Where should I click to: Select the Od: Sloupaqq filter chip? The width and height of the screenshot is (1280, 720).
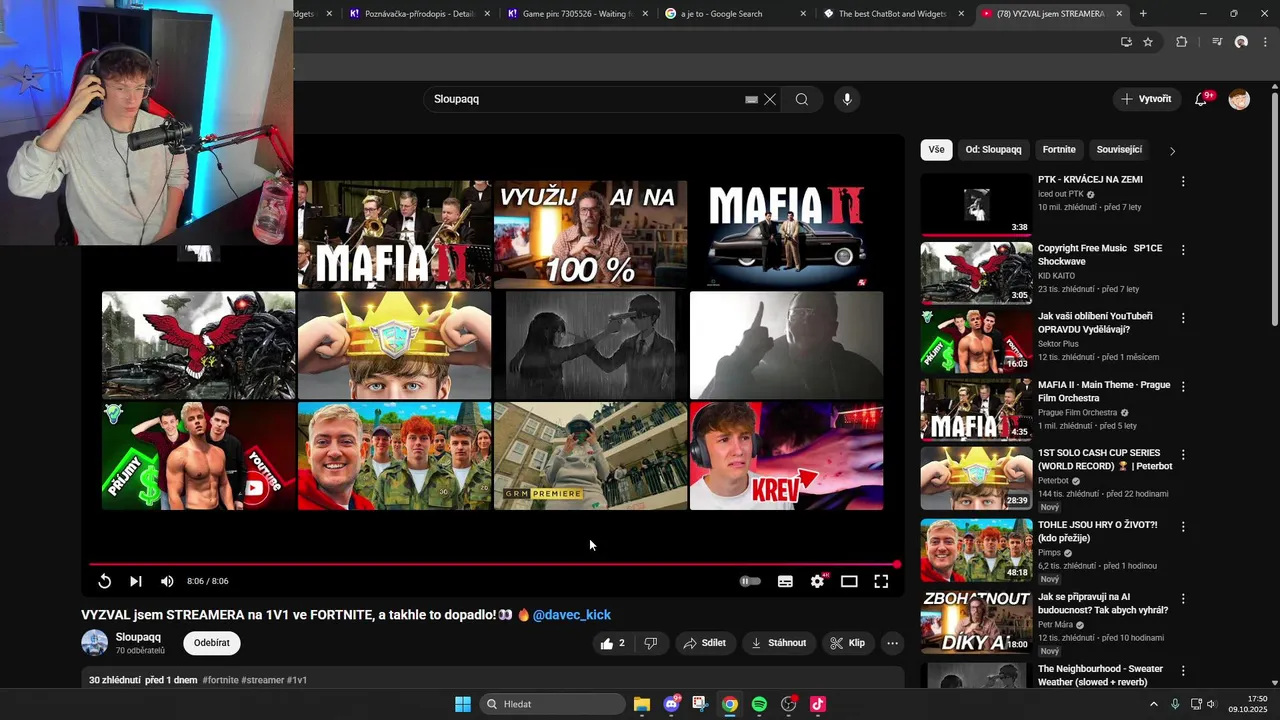[x=993, y=149]
